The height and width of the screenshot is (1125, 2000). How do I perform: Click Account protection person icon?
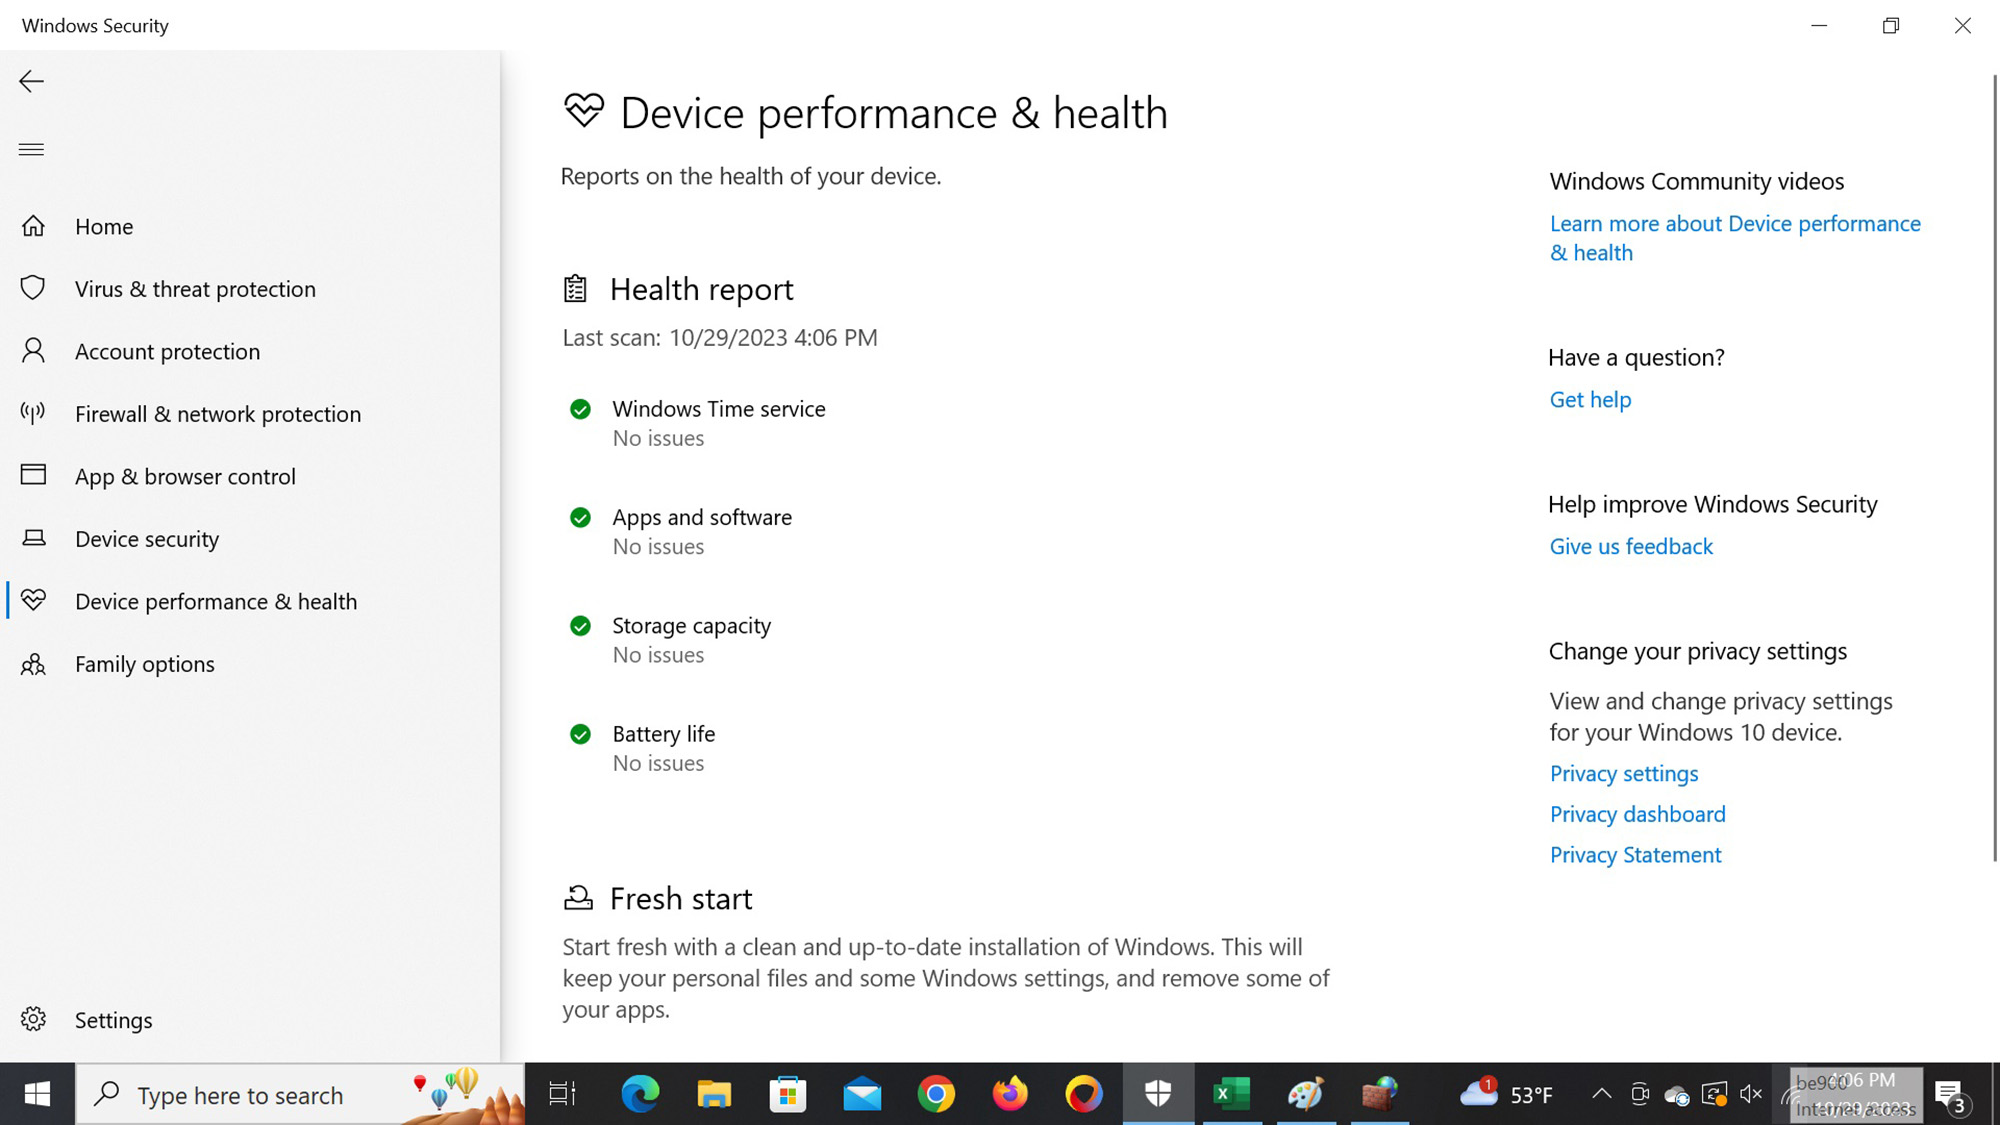coord(33,351)
